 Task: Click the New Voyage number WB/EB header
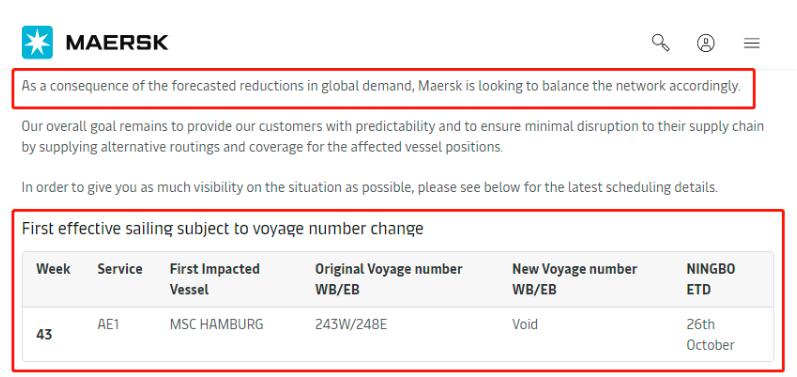tap(574, 279)
